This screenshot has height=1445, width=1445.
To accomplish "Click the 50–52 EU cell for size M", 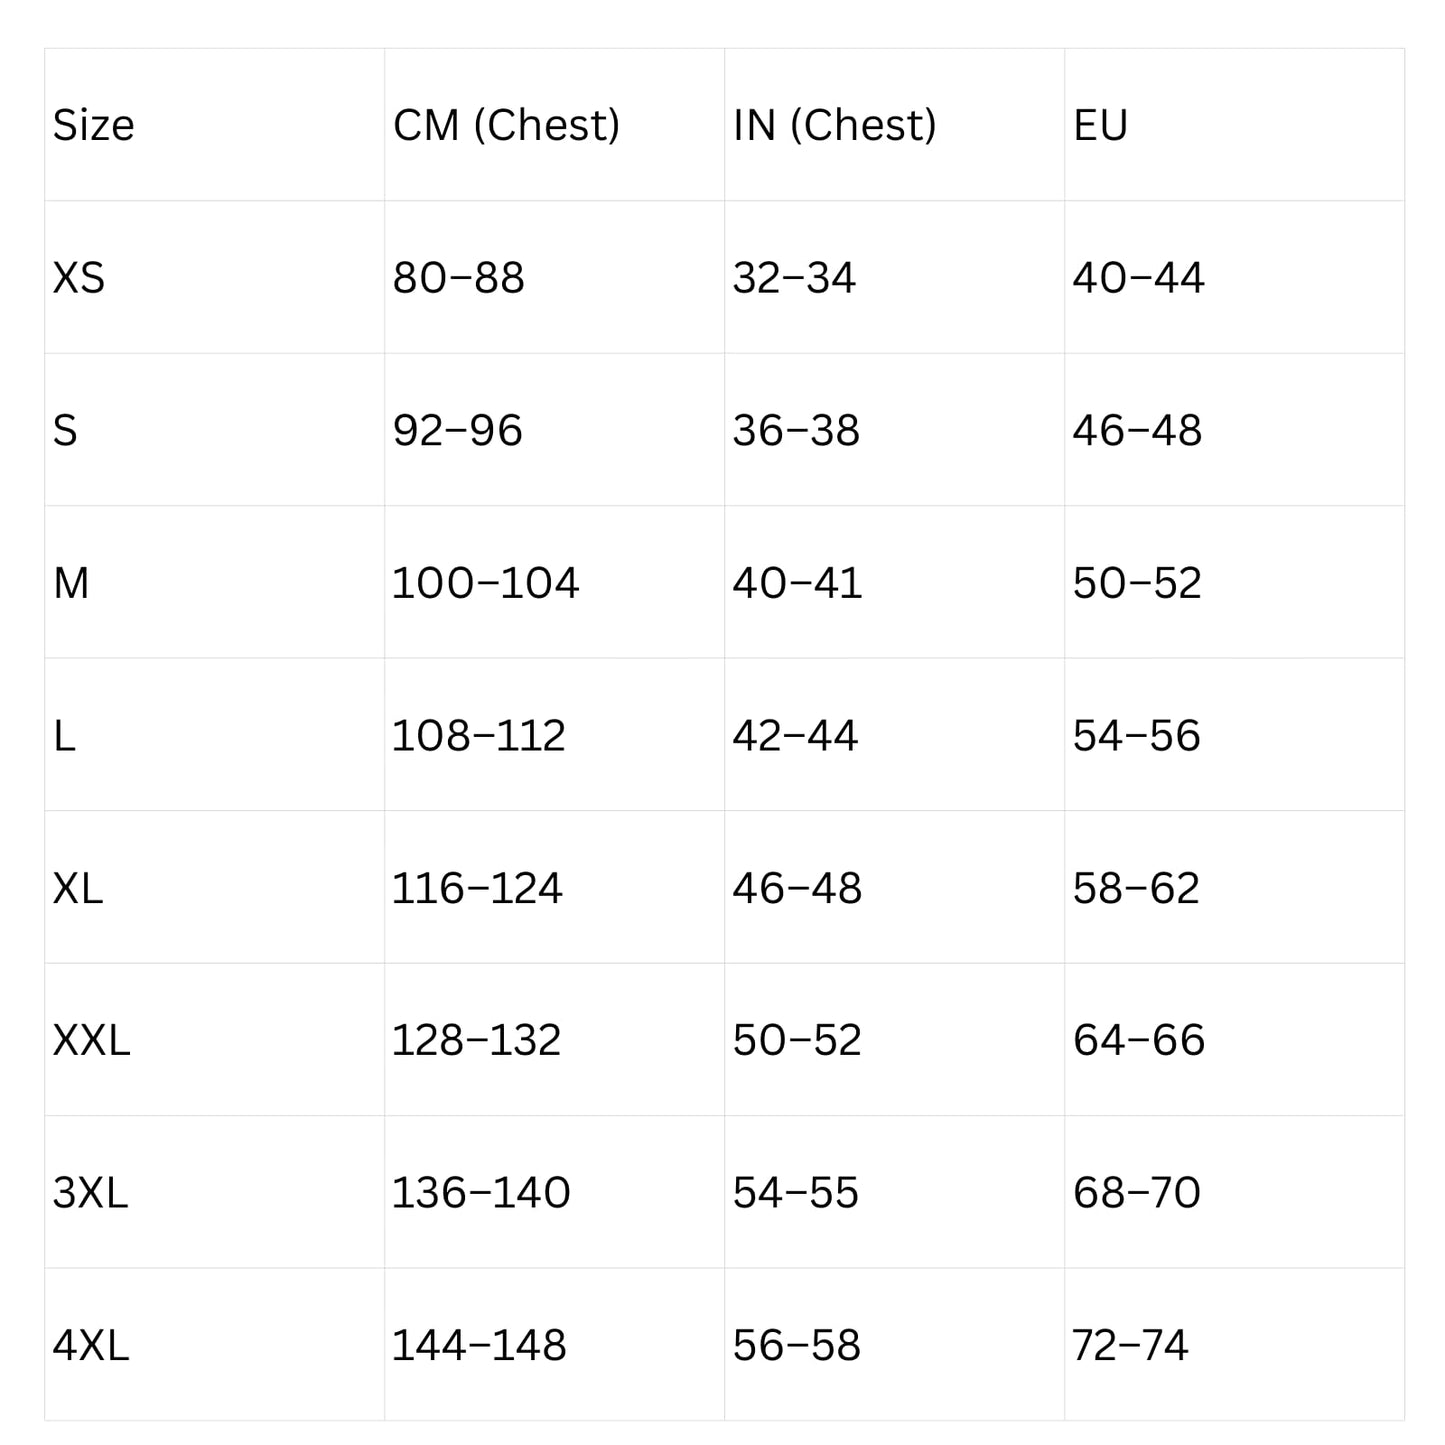I will click(1137, 583).
